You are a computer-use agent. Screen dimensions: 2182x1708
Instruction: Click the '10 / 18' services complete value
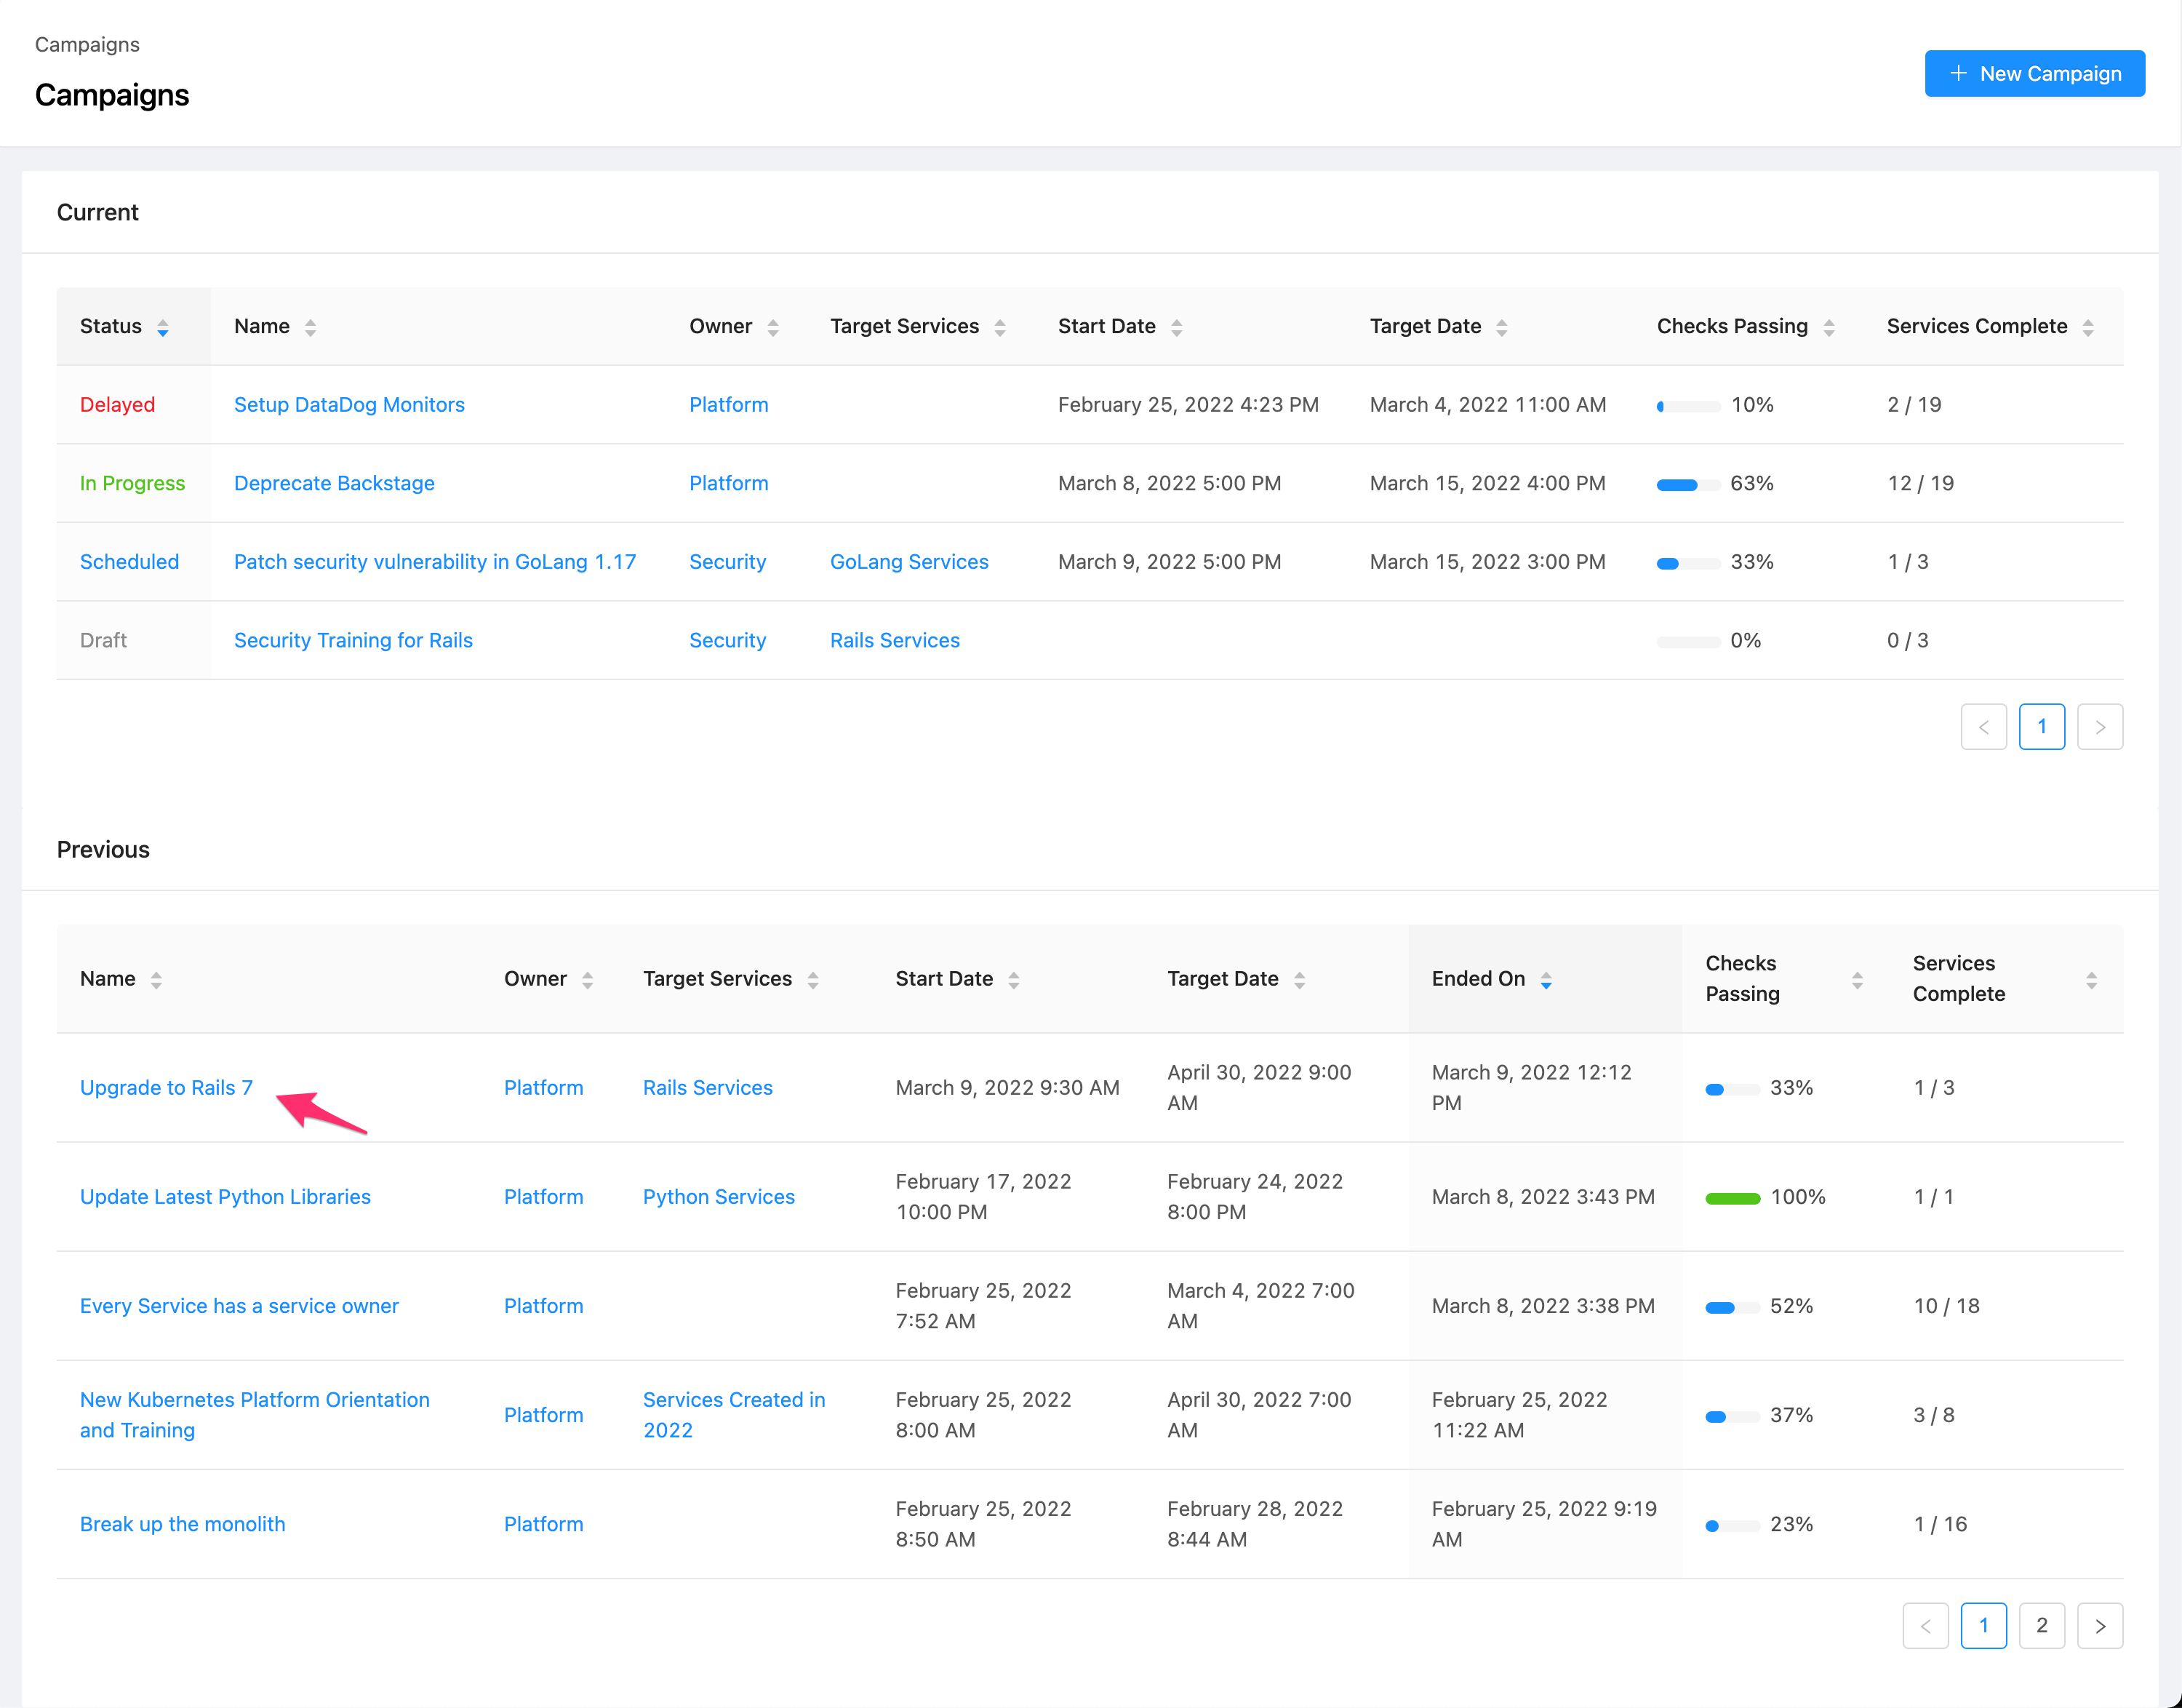[x=1946, y=1306]
